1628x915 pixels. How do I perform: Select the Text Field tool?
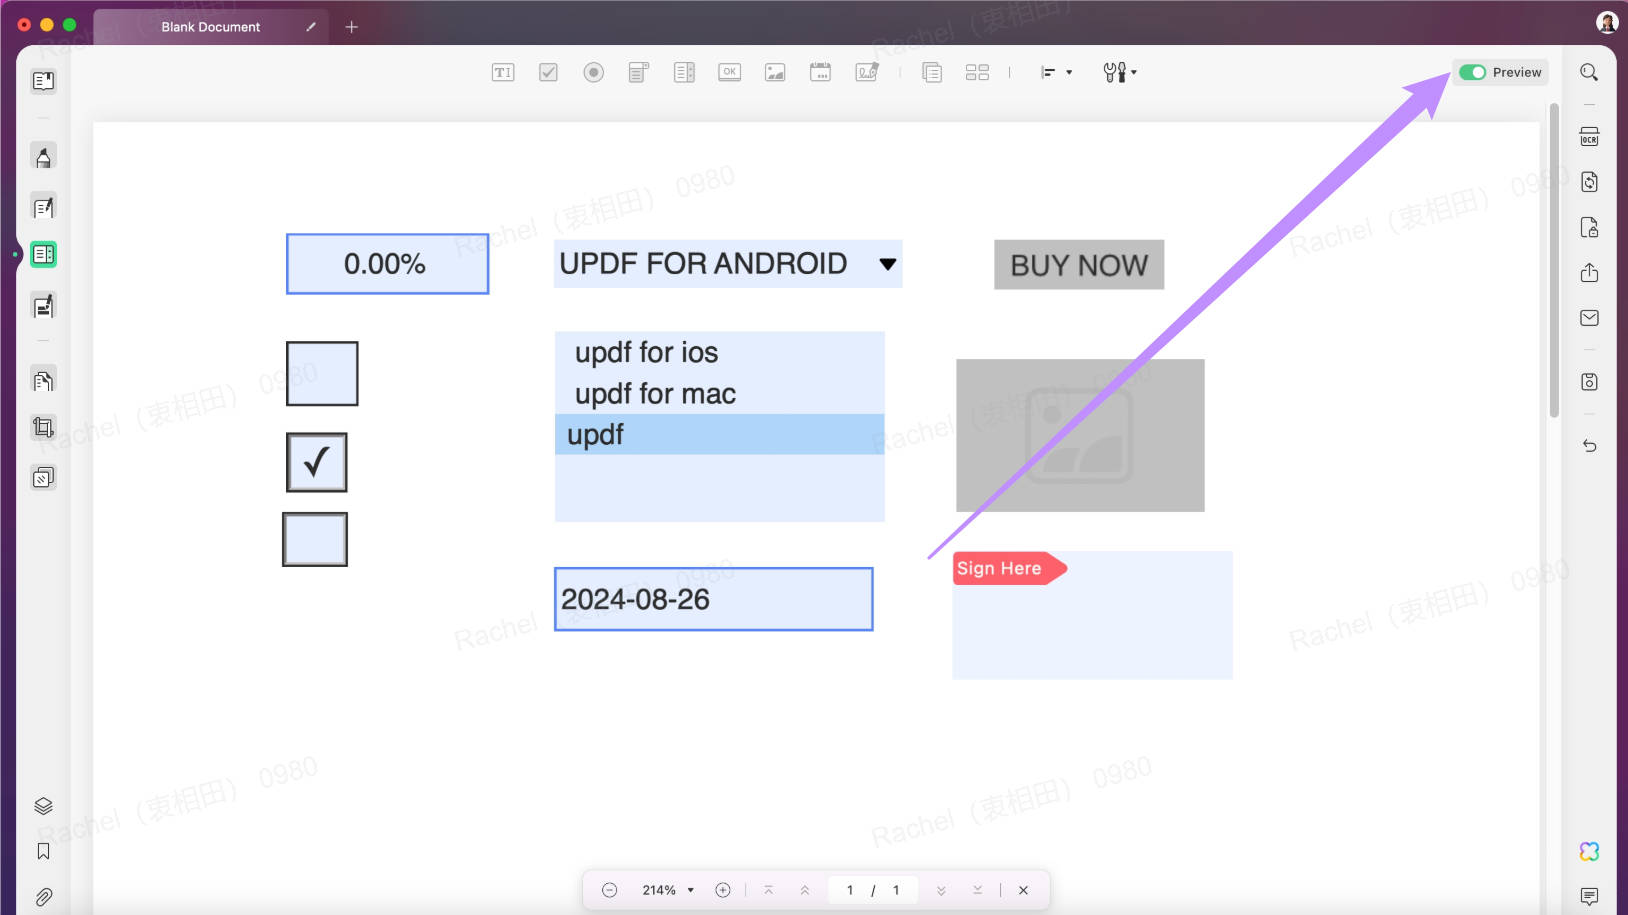[503, 72]
